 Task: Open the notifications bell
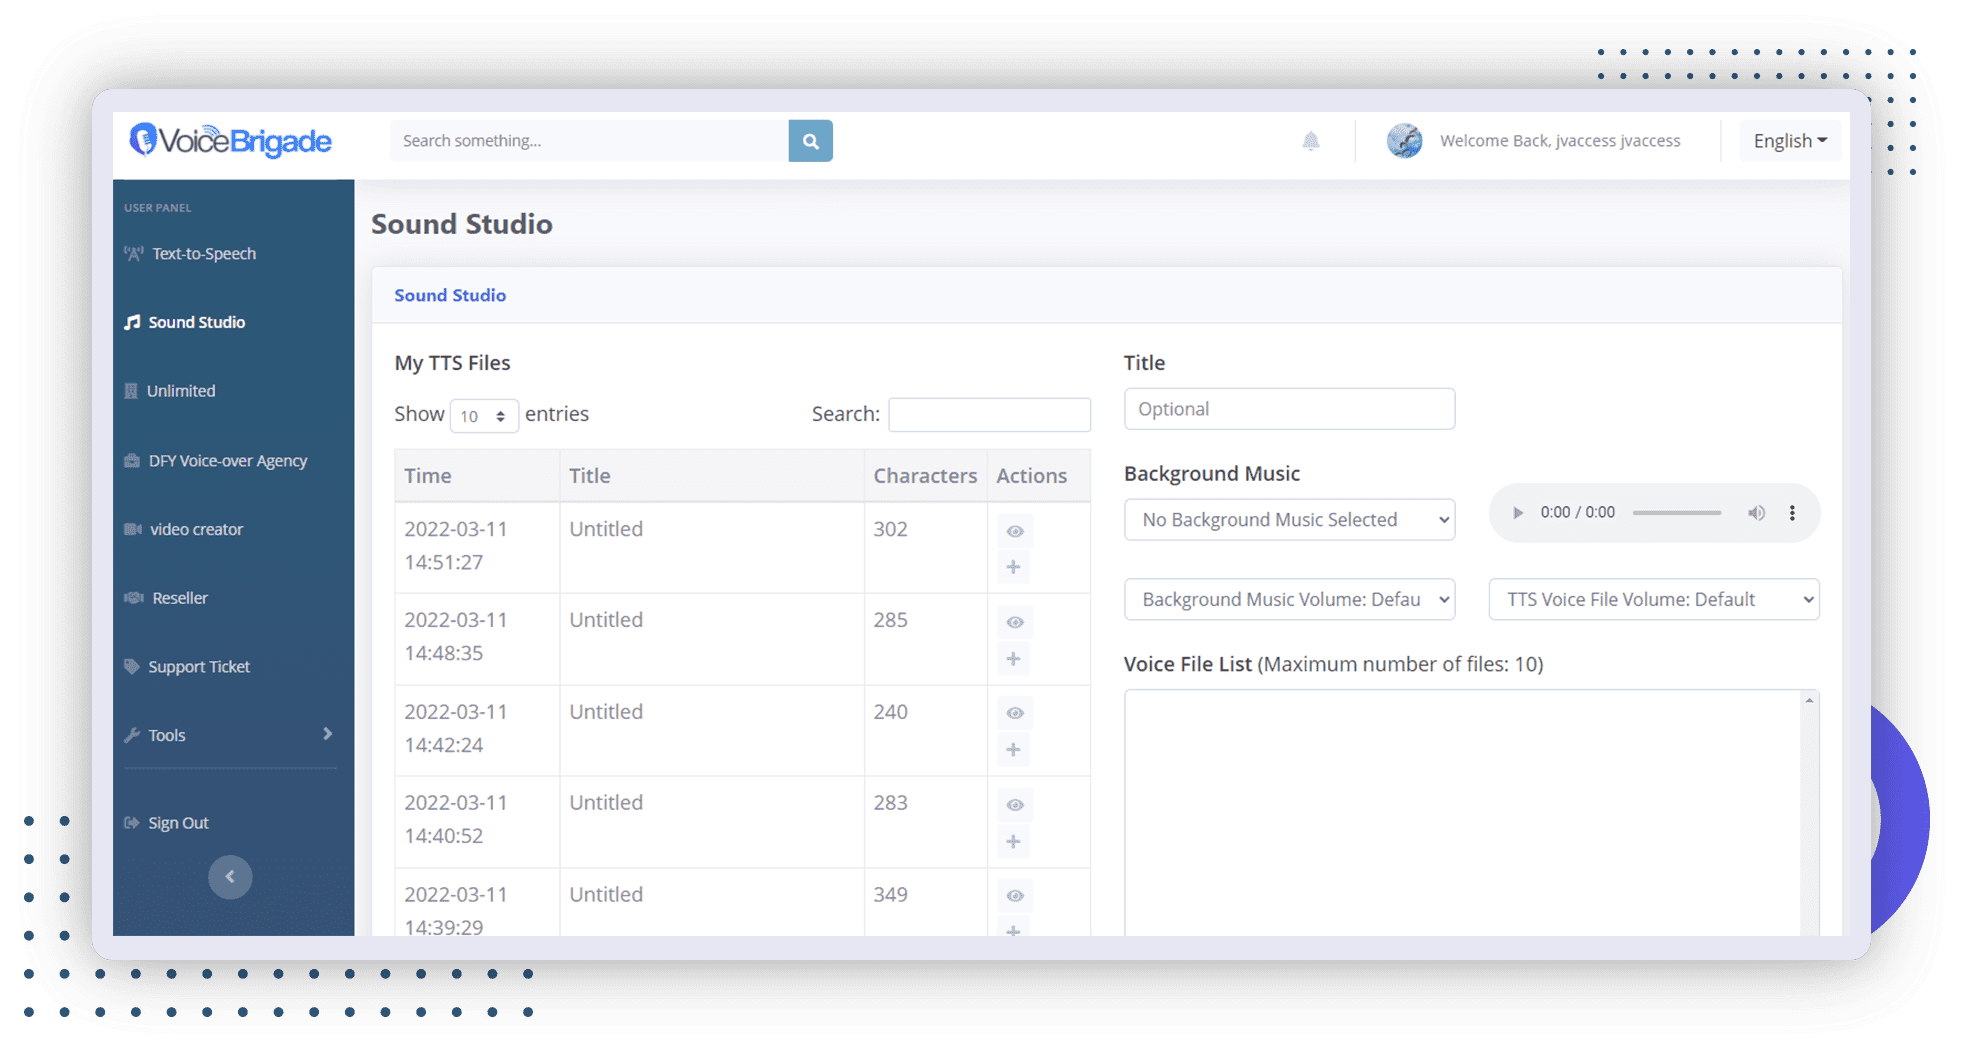(x=1310, y=141)
